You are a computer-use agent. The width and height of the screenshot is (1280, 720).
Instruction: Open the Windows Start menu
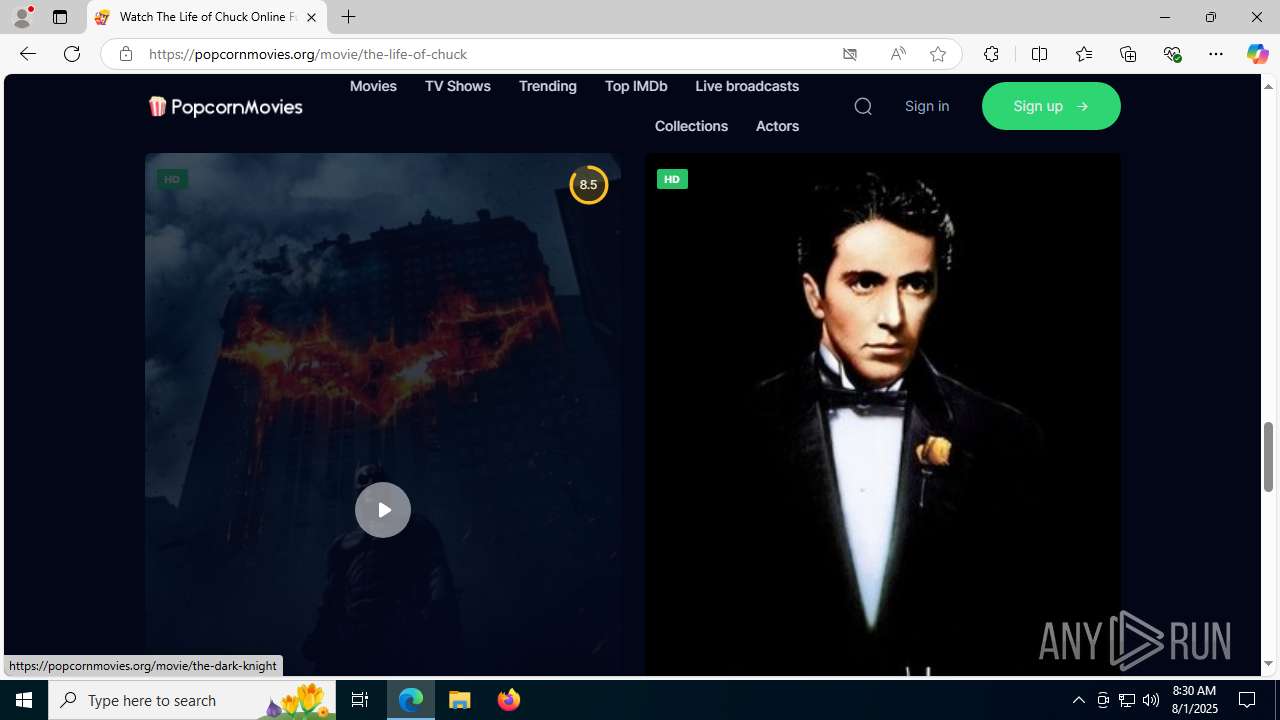pyautogui.click(x=24, y=700)
